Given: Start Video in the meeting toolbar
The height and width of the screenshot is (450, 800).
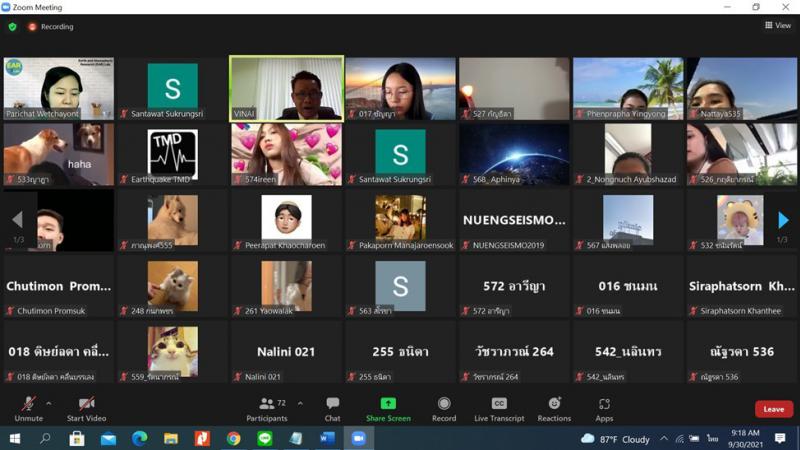Looking at the screenshot, I should (x=86, y=409).
